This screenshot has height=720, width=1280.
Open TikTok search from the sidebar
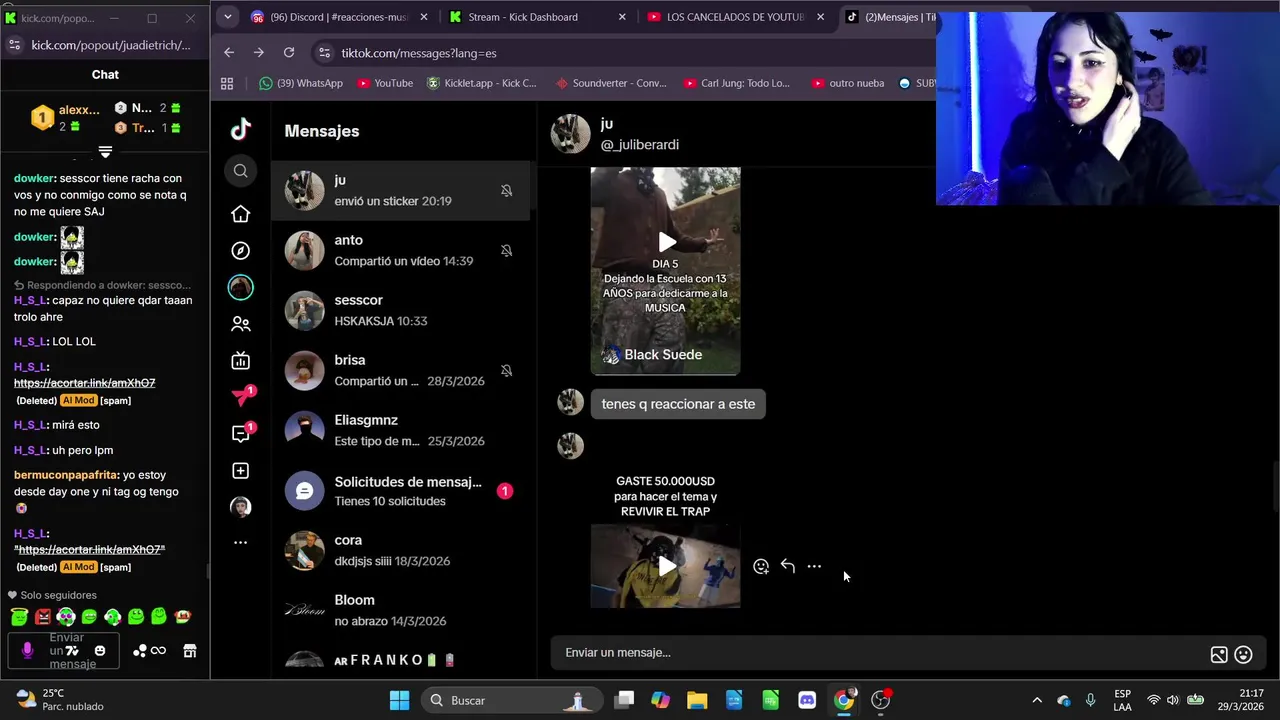[241, 171]
